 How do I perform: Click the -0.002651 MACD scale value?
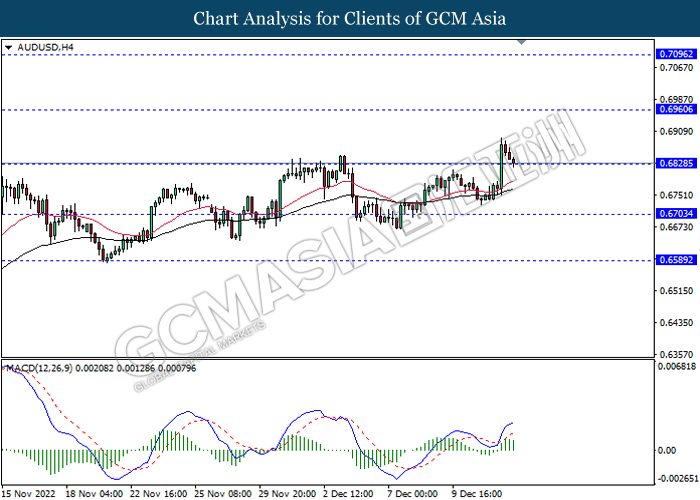pos(679,479)
